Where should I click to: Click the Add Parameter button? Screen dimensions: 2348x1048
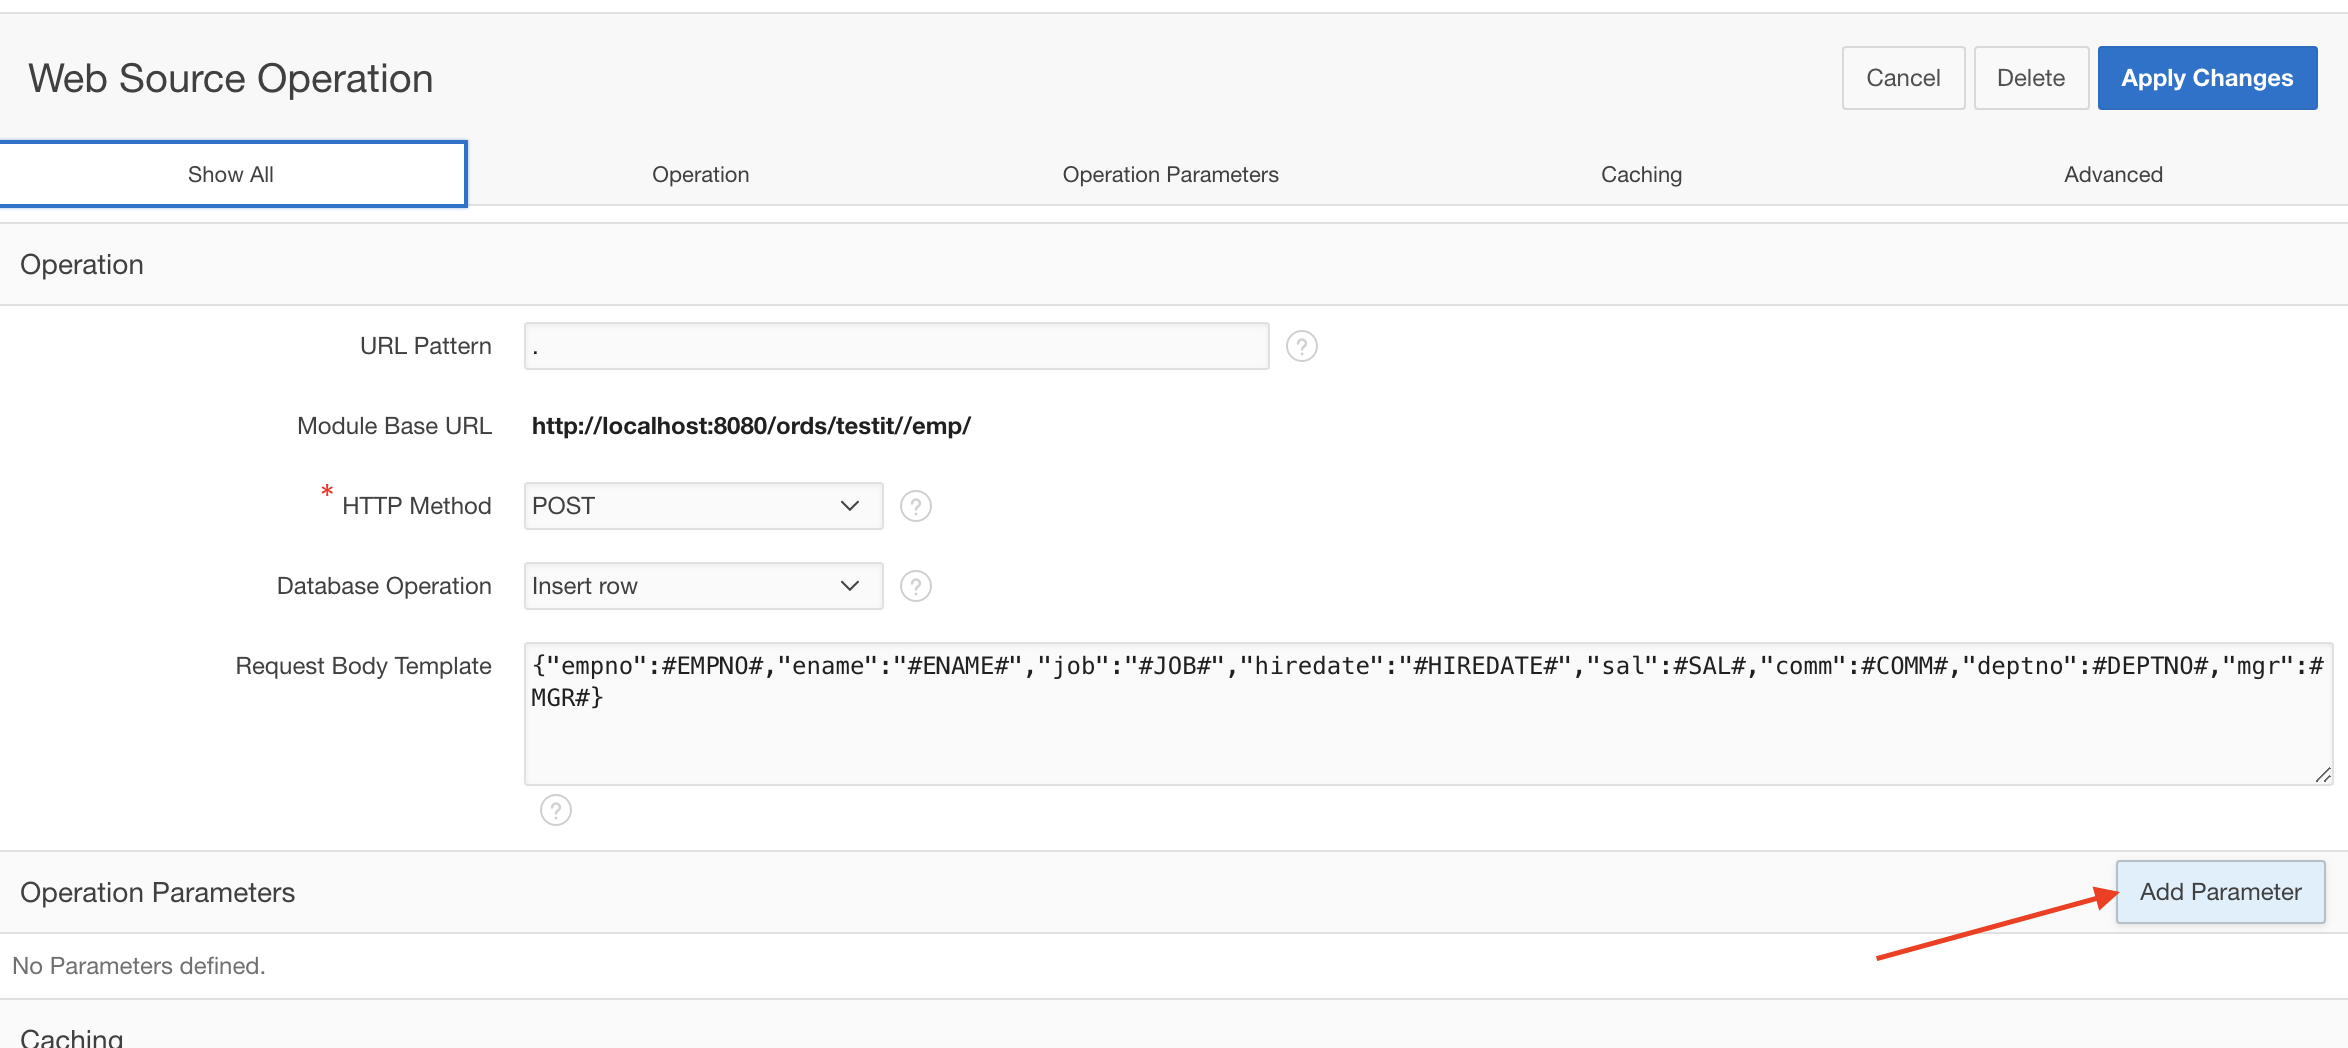click(2220, 892)
